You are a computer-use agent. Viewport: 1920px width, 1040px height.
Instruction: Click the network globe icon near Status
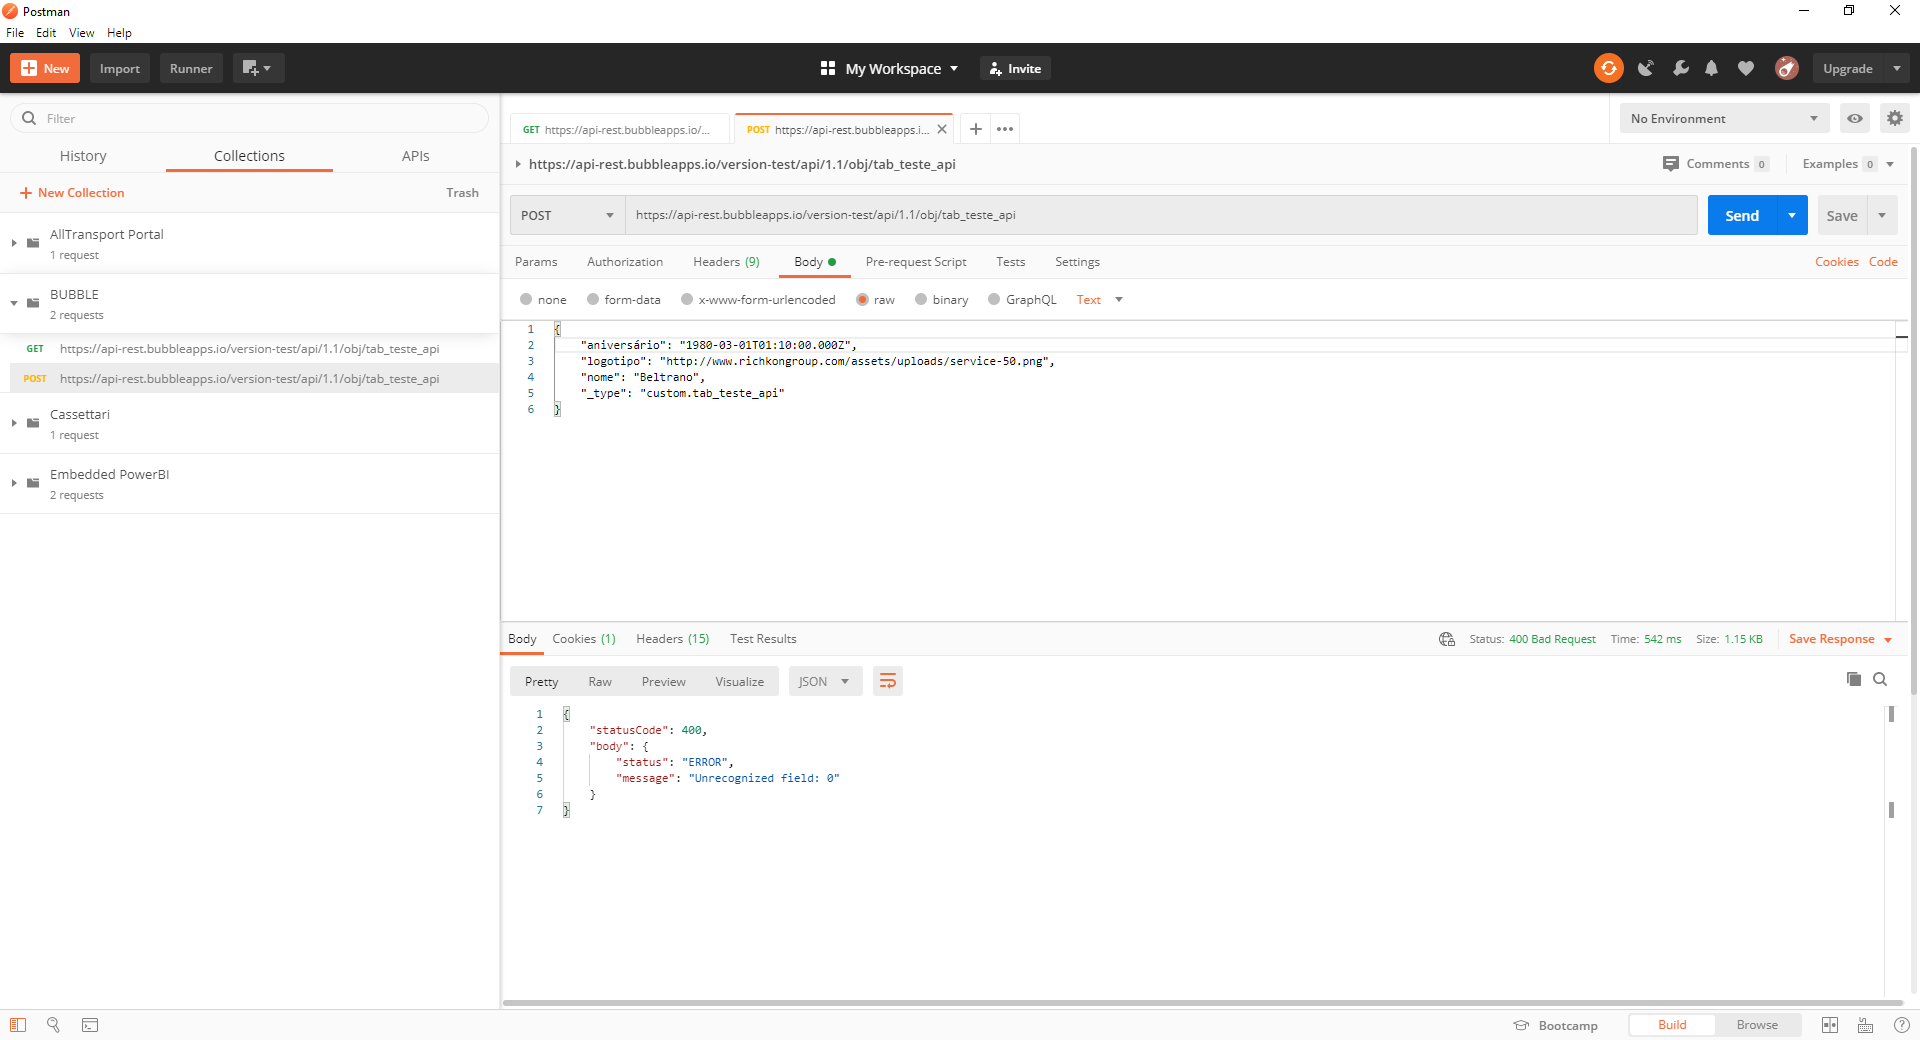coord(1447,639)
